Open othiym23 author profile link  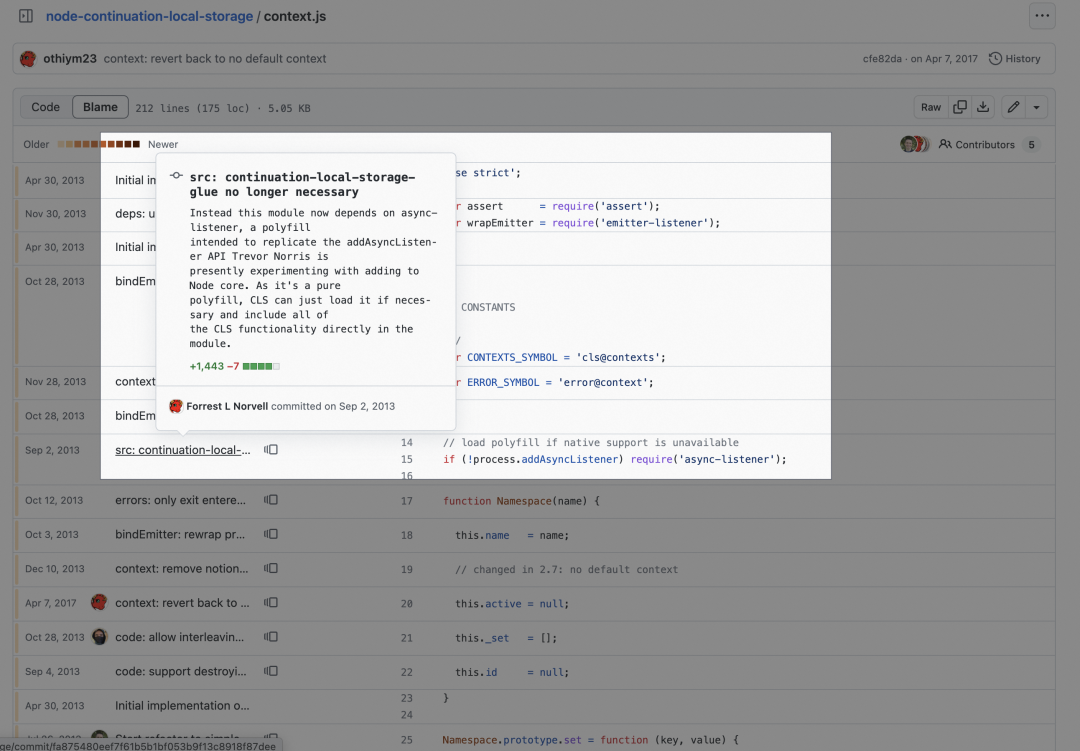(x=70, y=59)
